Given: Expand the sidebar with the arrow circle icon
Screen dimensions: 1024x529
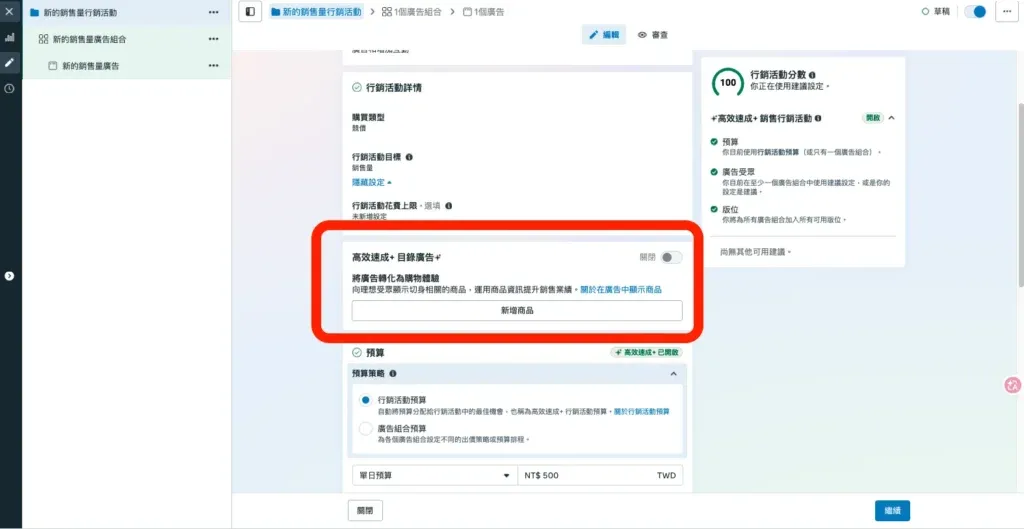Looking at the screenshot, I should pyautogui.click(x=9, y=276).
